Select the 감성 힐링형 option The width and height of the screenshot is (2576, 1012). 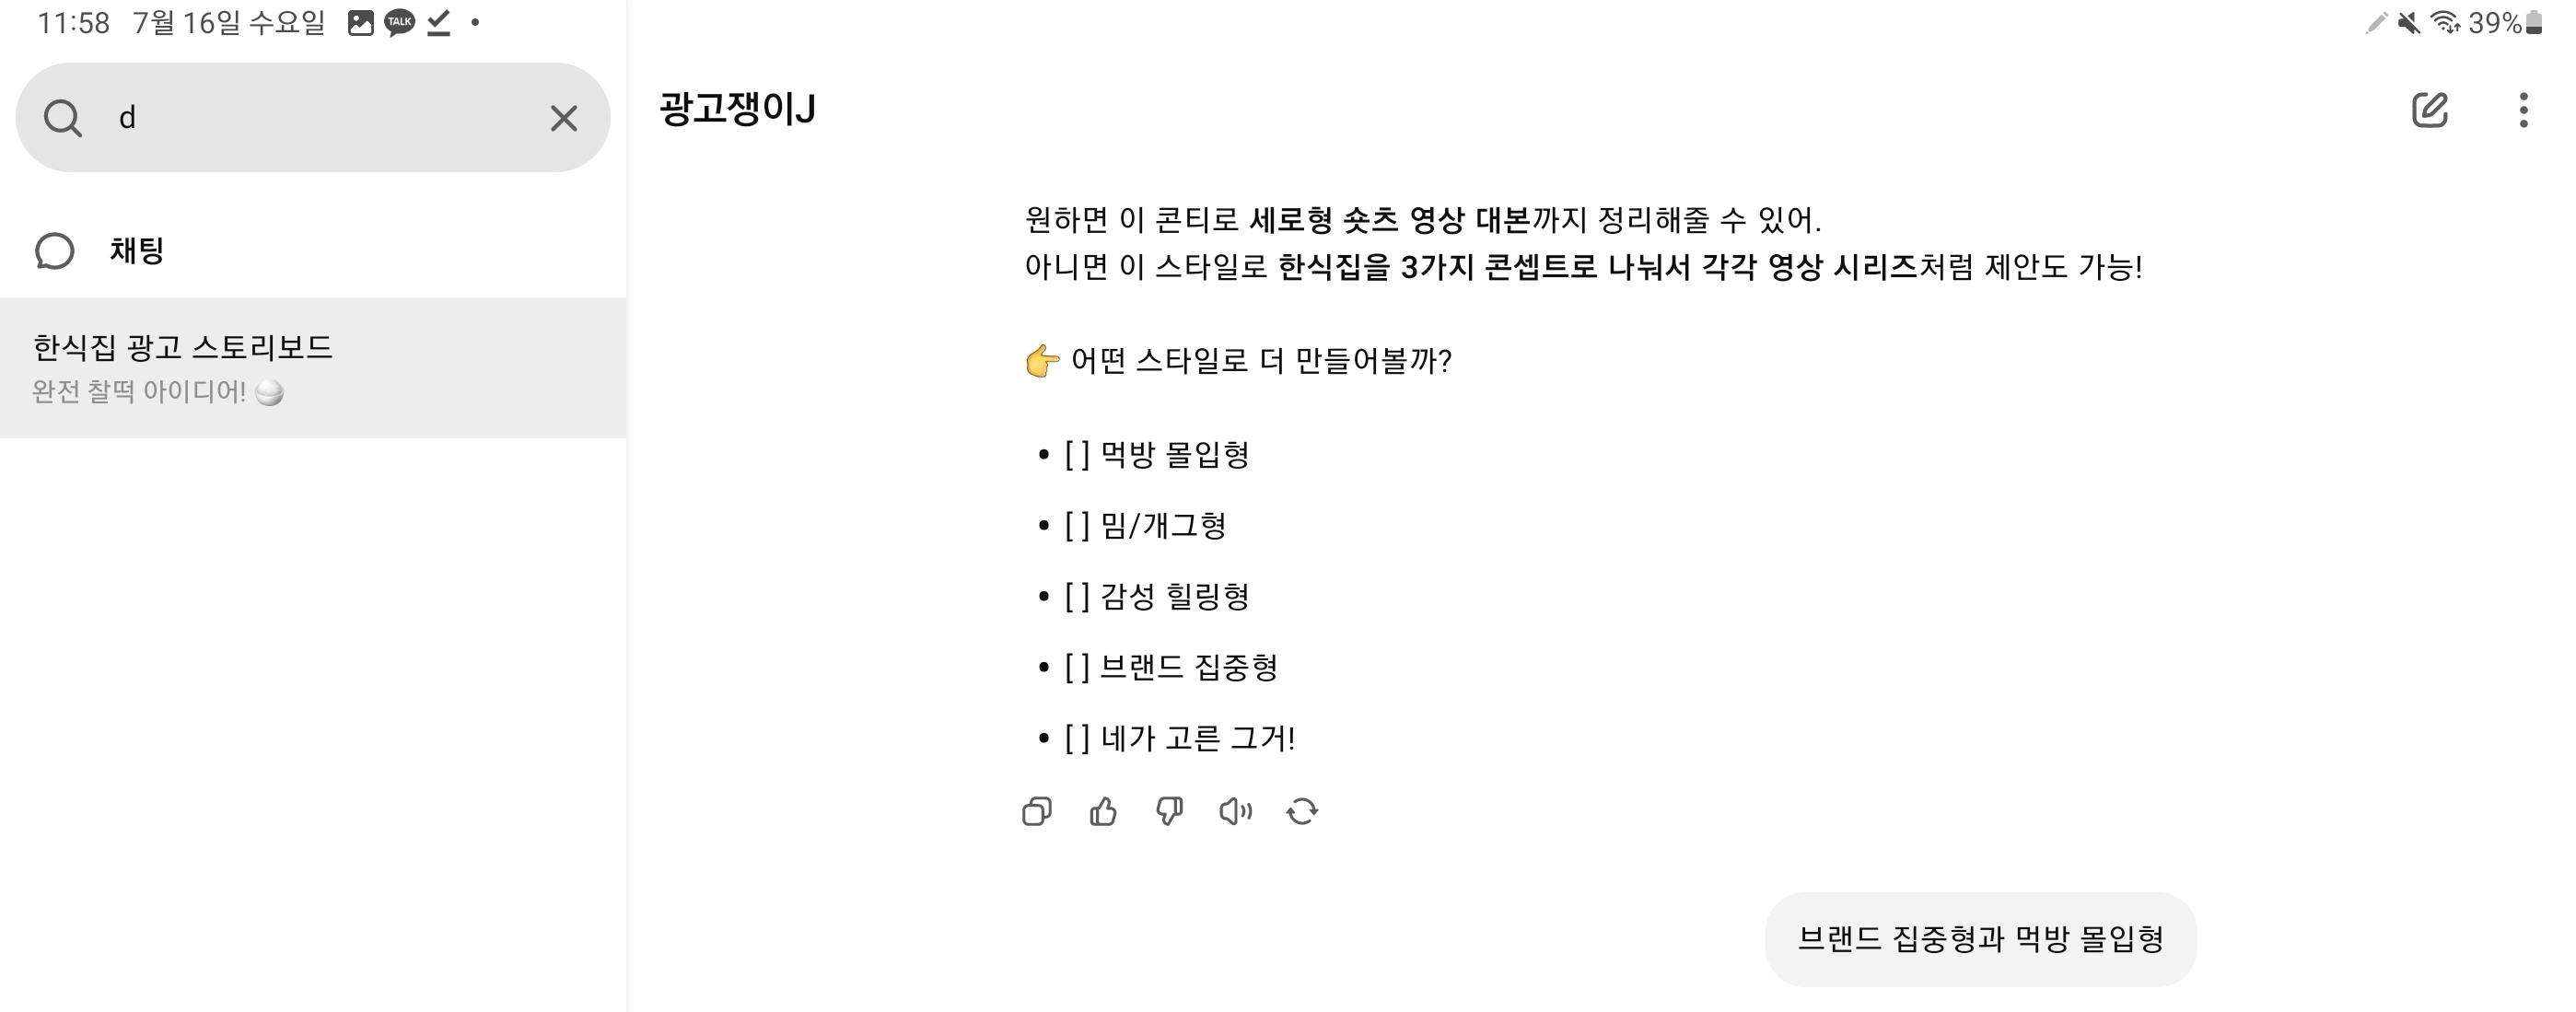(x=1157, y=597)
